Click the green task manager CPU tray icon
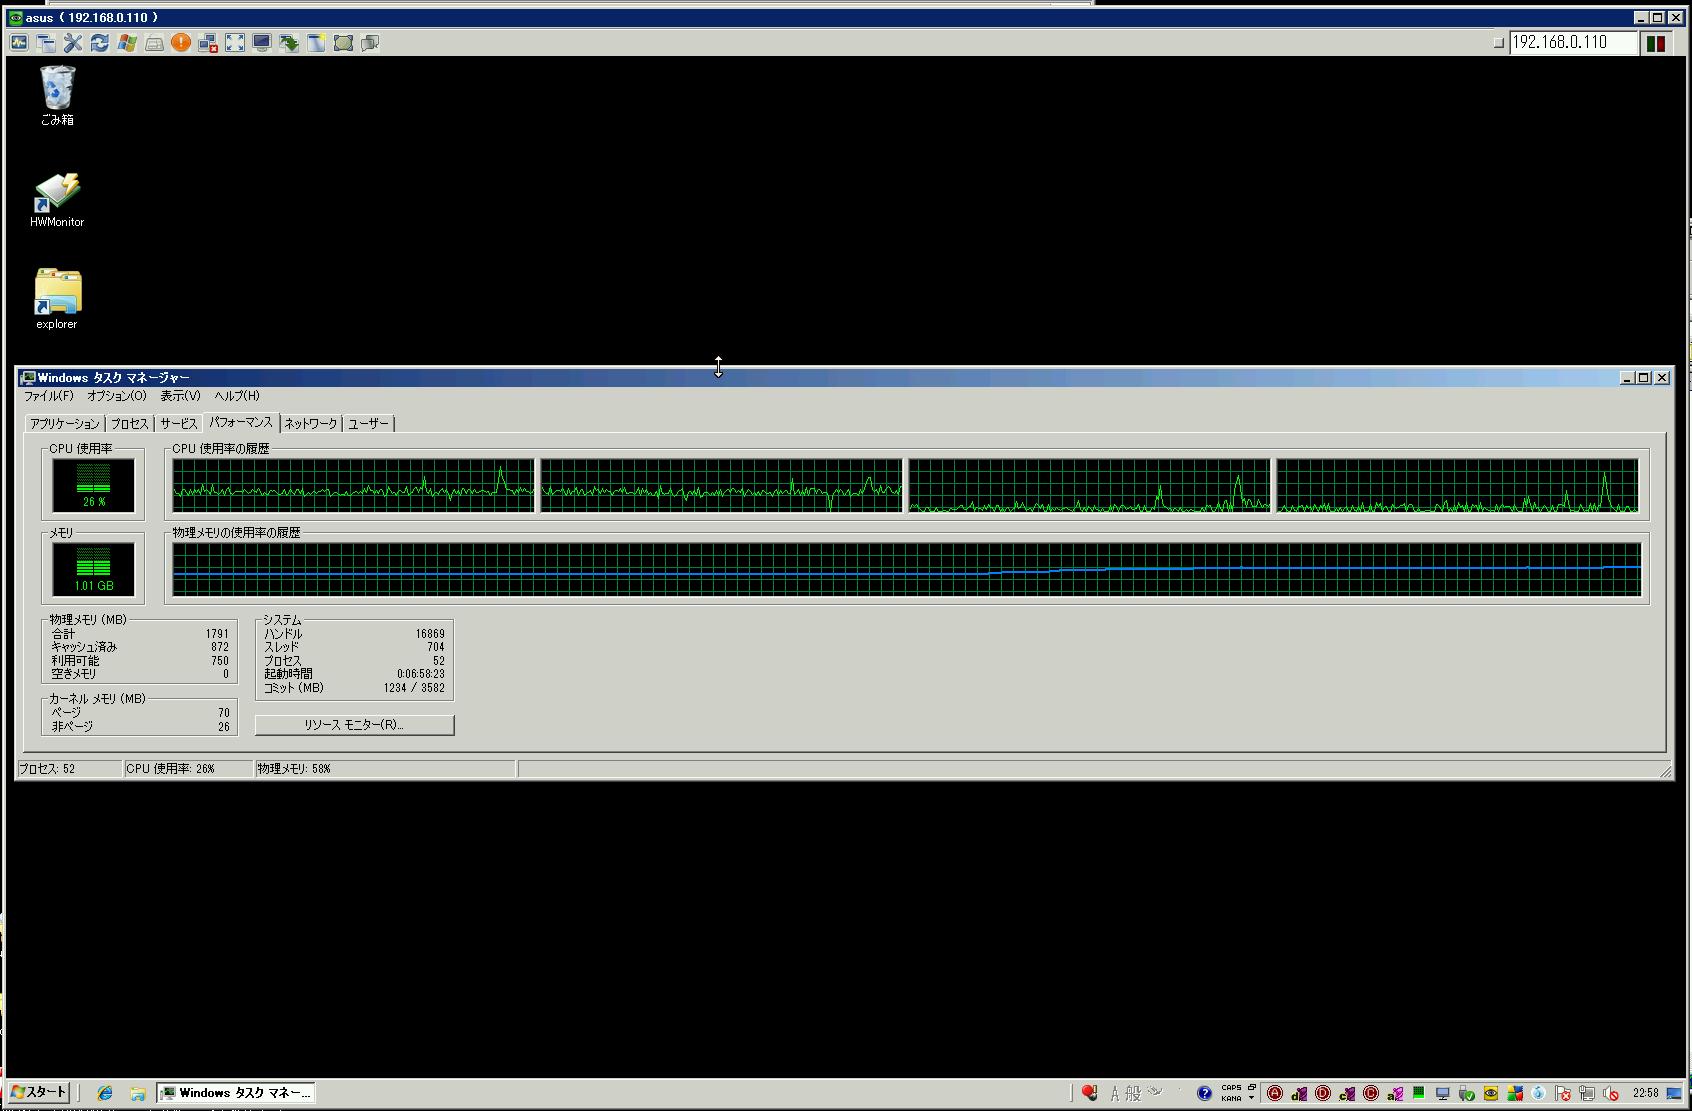 (x=1419, y=1093)
